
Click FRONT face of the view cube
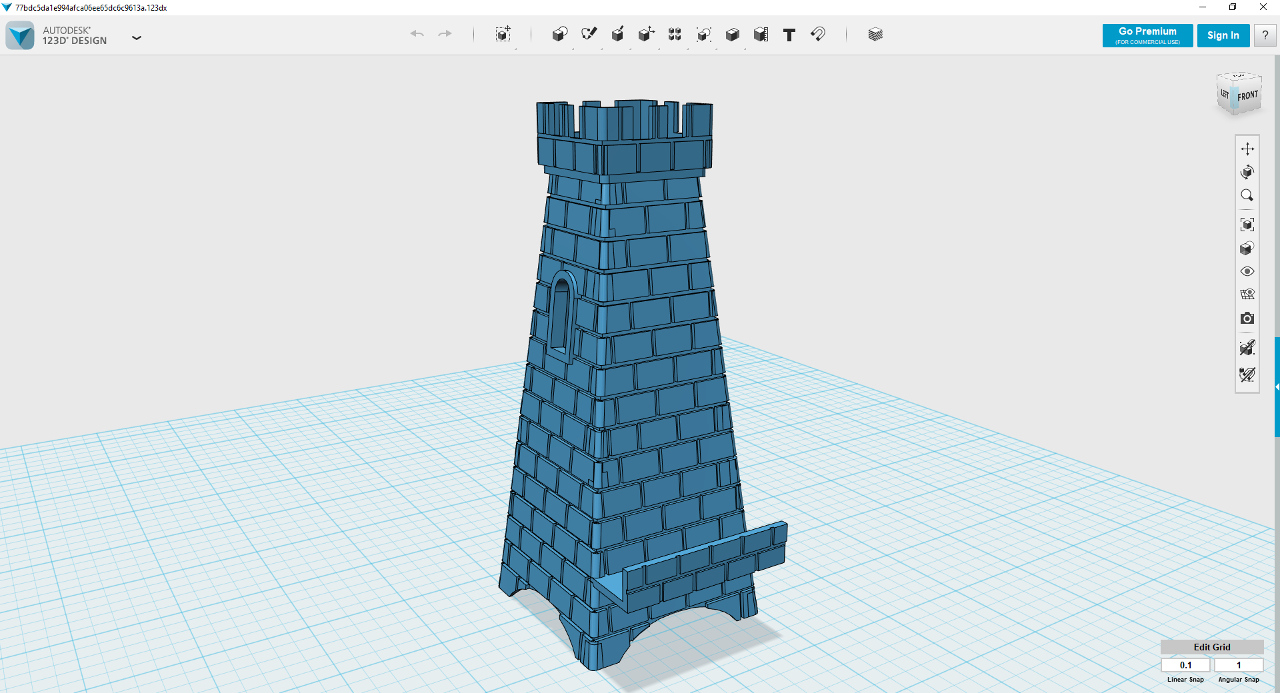click(x=1248, y=96)
